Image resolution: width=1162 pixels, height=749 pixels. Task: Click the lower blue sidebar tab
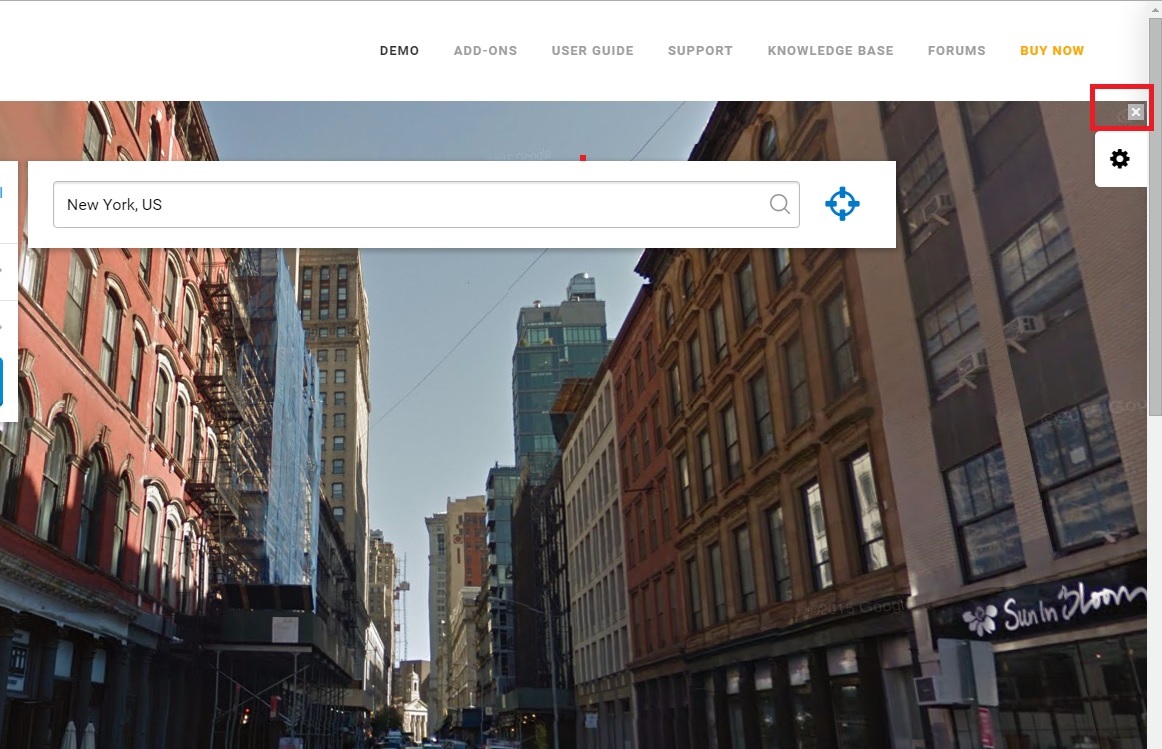(x=3, y=380)
